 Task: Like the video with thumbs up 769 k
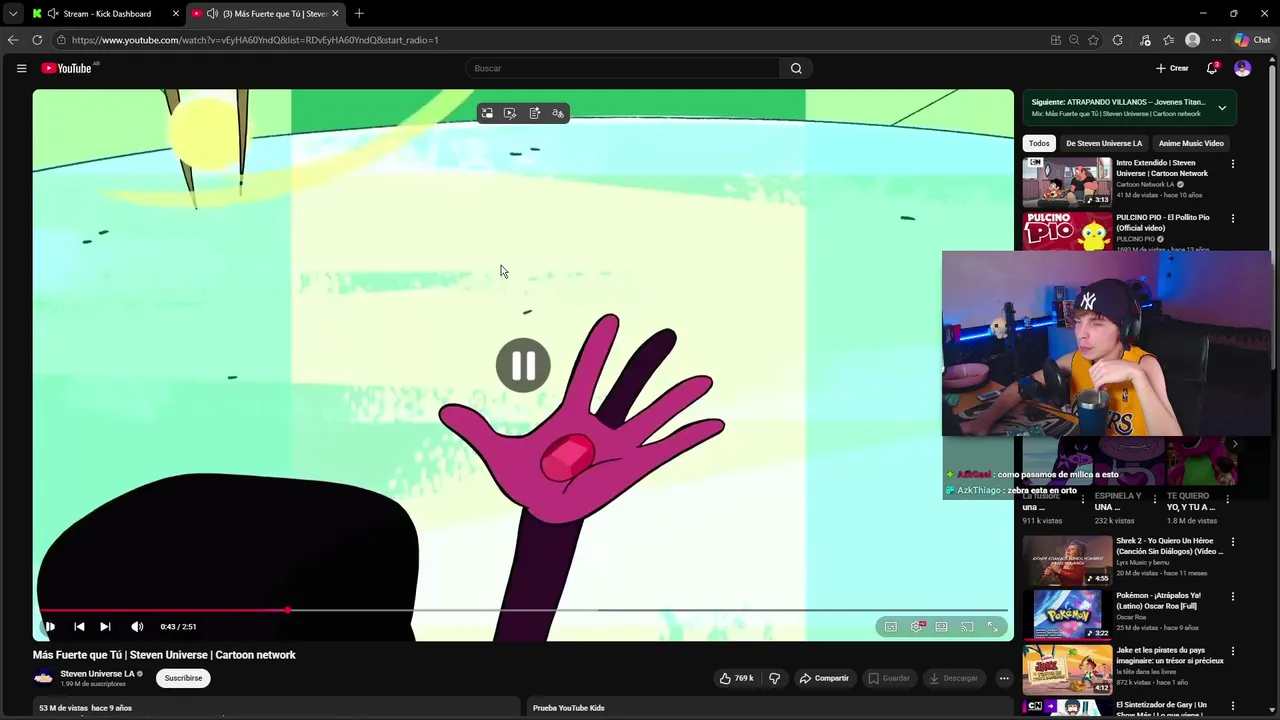737,678
